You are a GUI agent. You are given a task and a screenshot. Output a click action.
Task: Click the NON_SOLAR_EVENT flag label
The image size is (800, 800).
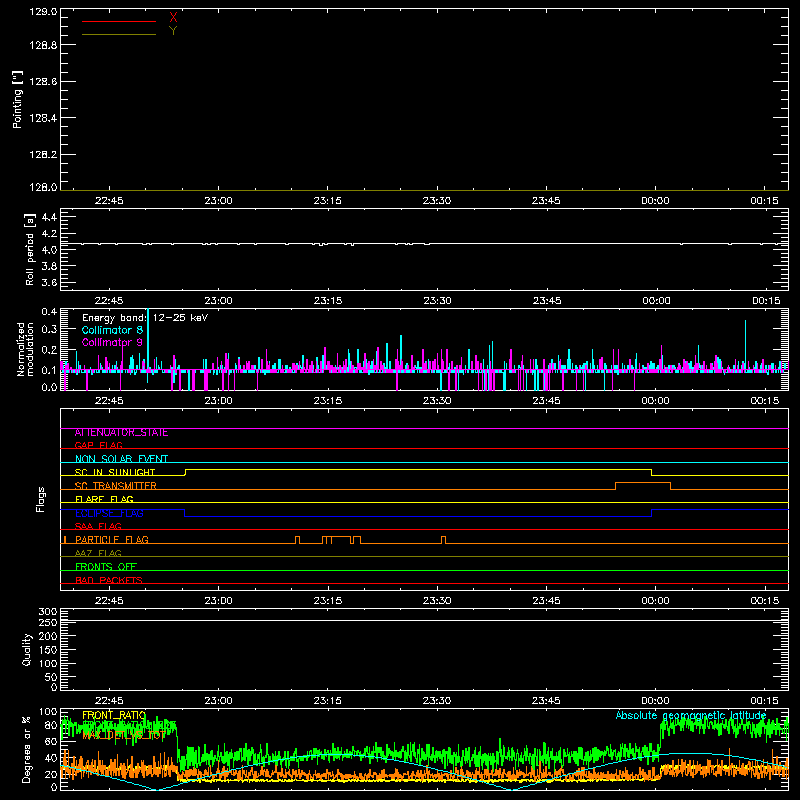121,459
